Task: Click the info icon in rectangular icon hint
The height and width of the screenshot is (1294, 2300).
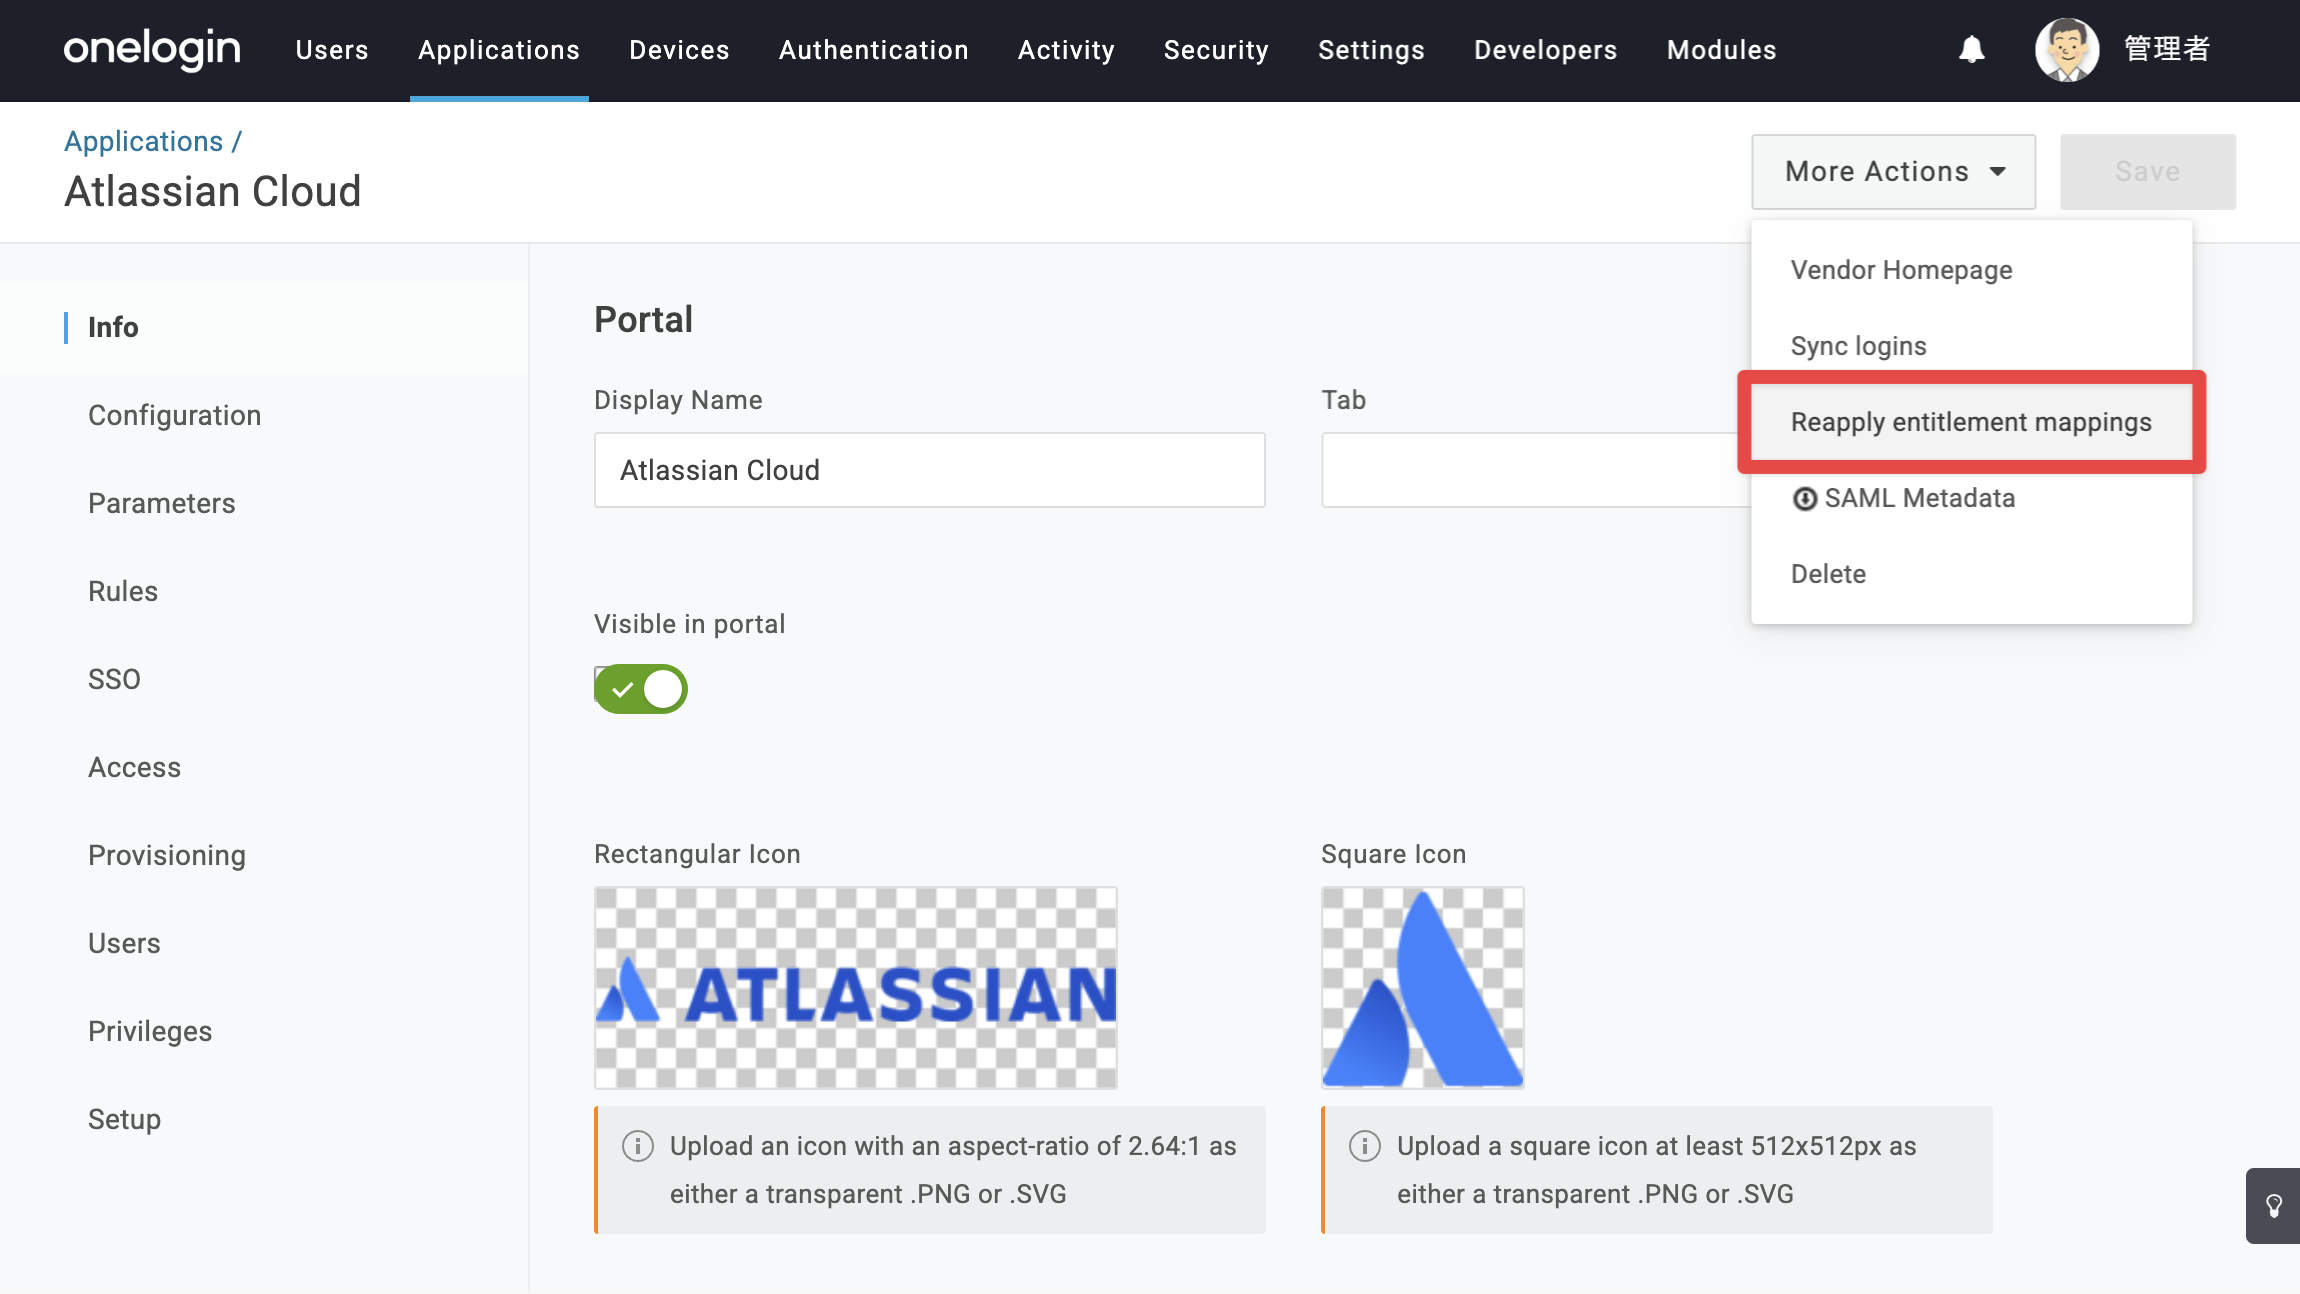Action: (x=638, y=1146)
